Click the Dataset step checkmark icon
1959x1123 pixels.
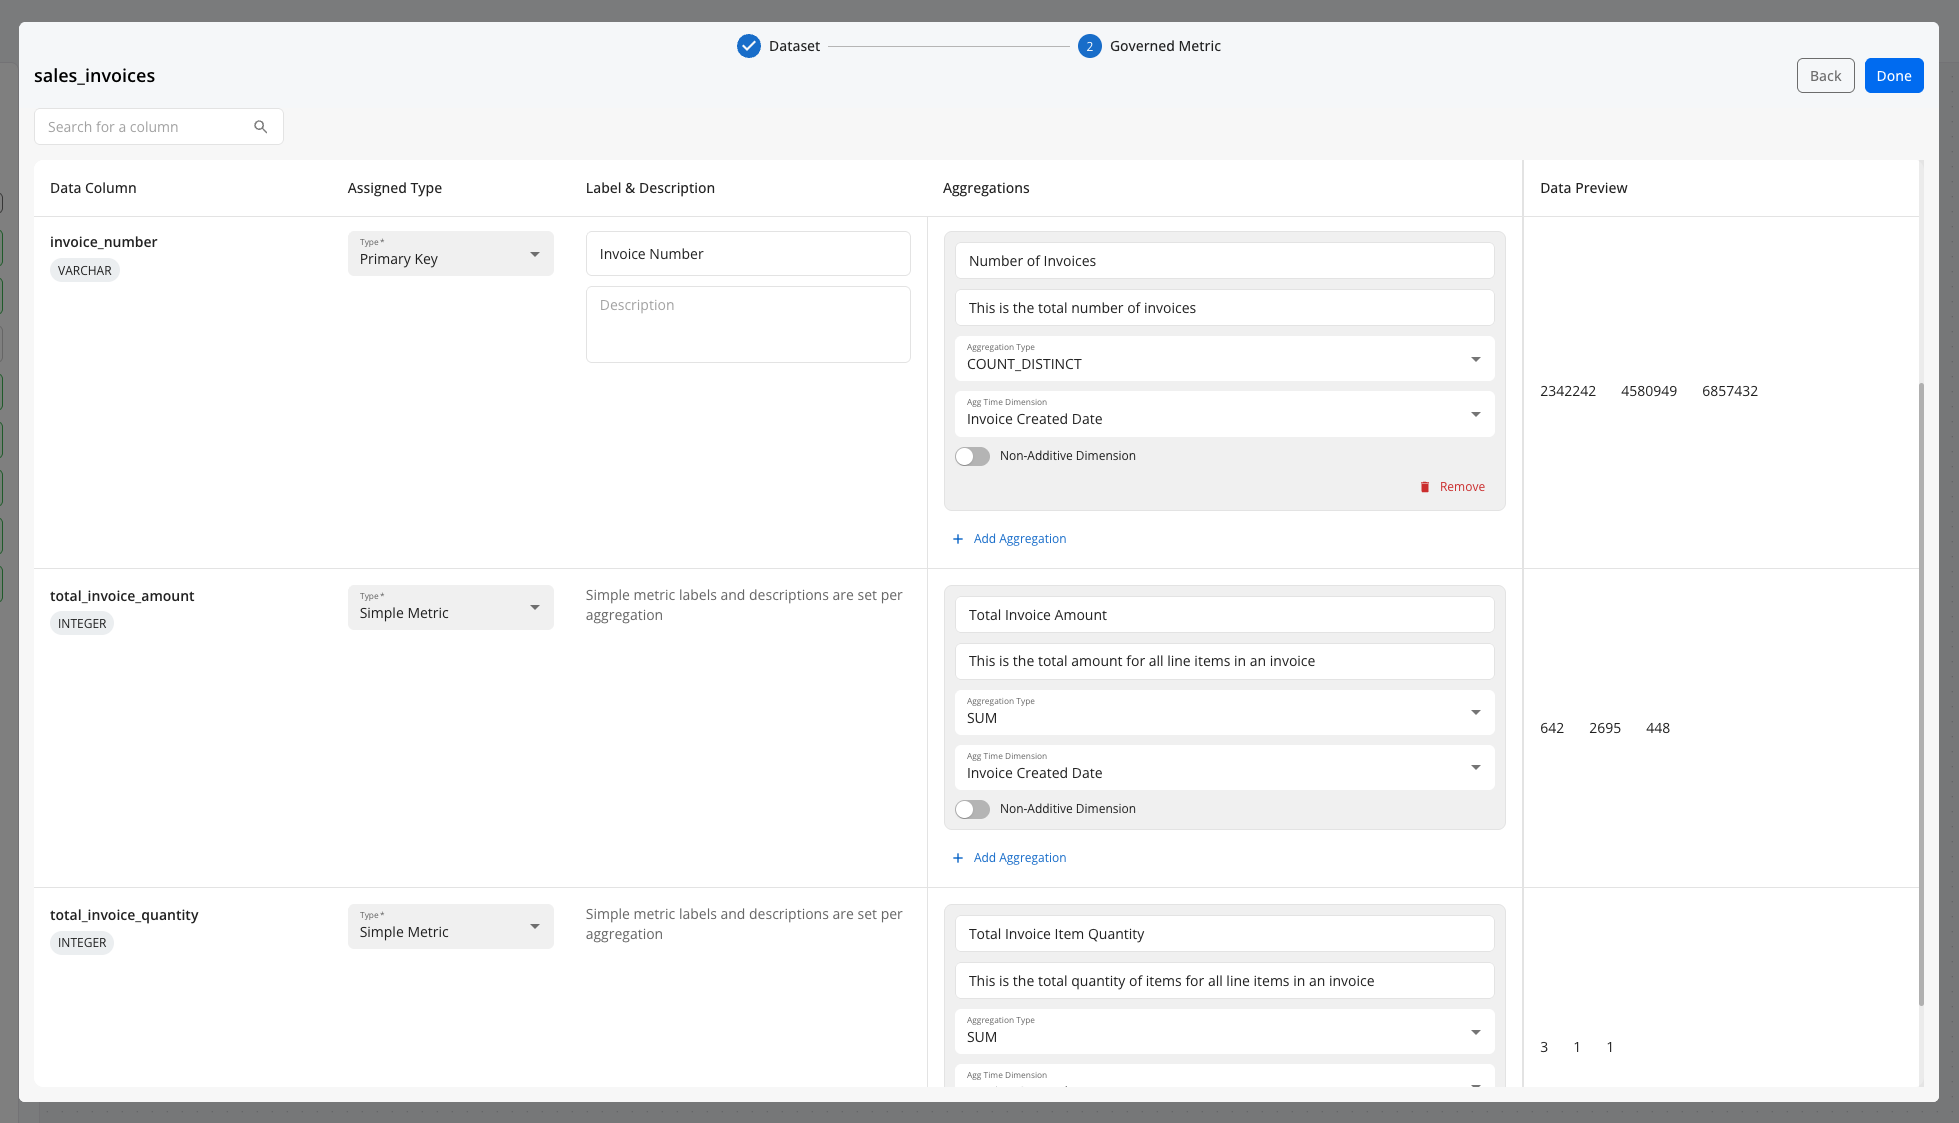[748, 46]
